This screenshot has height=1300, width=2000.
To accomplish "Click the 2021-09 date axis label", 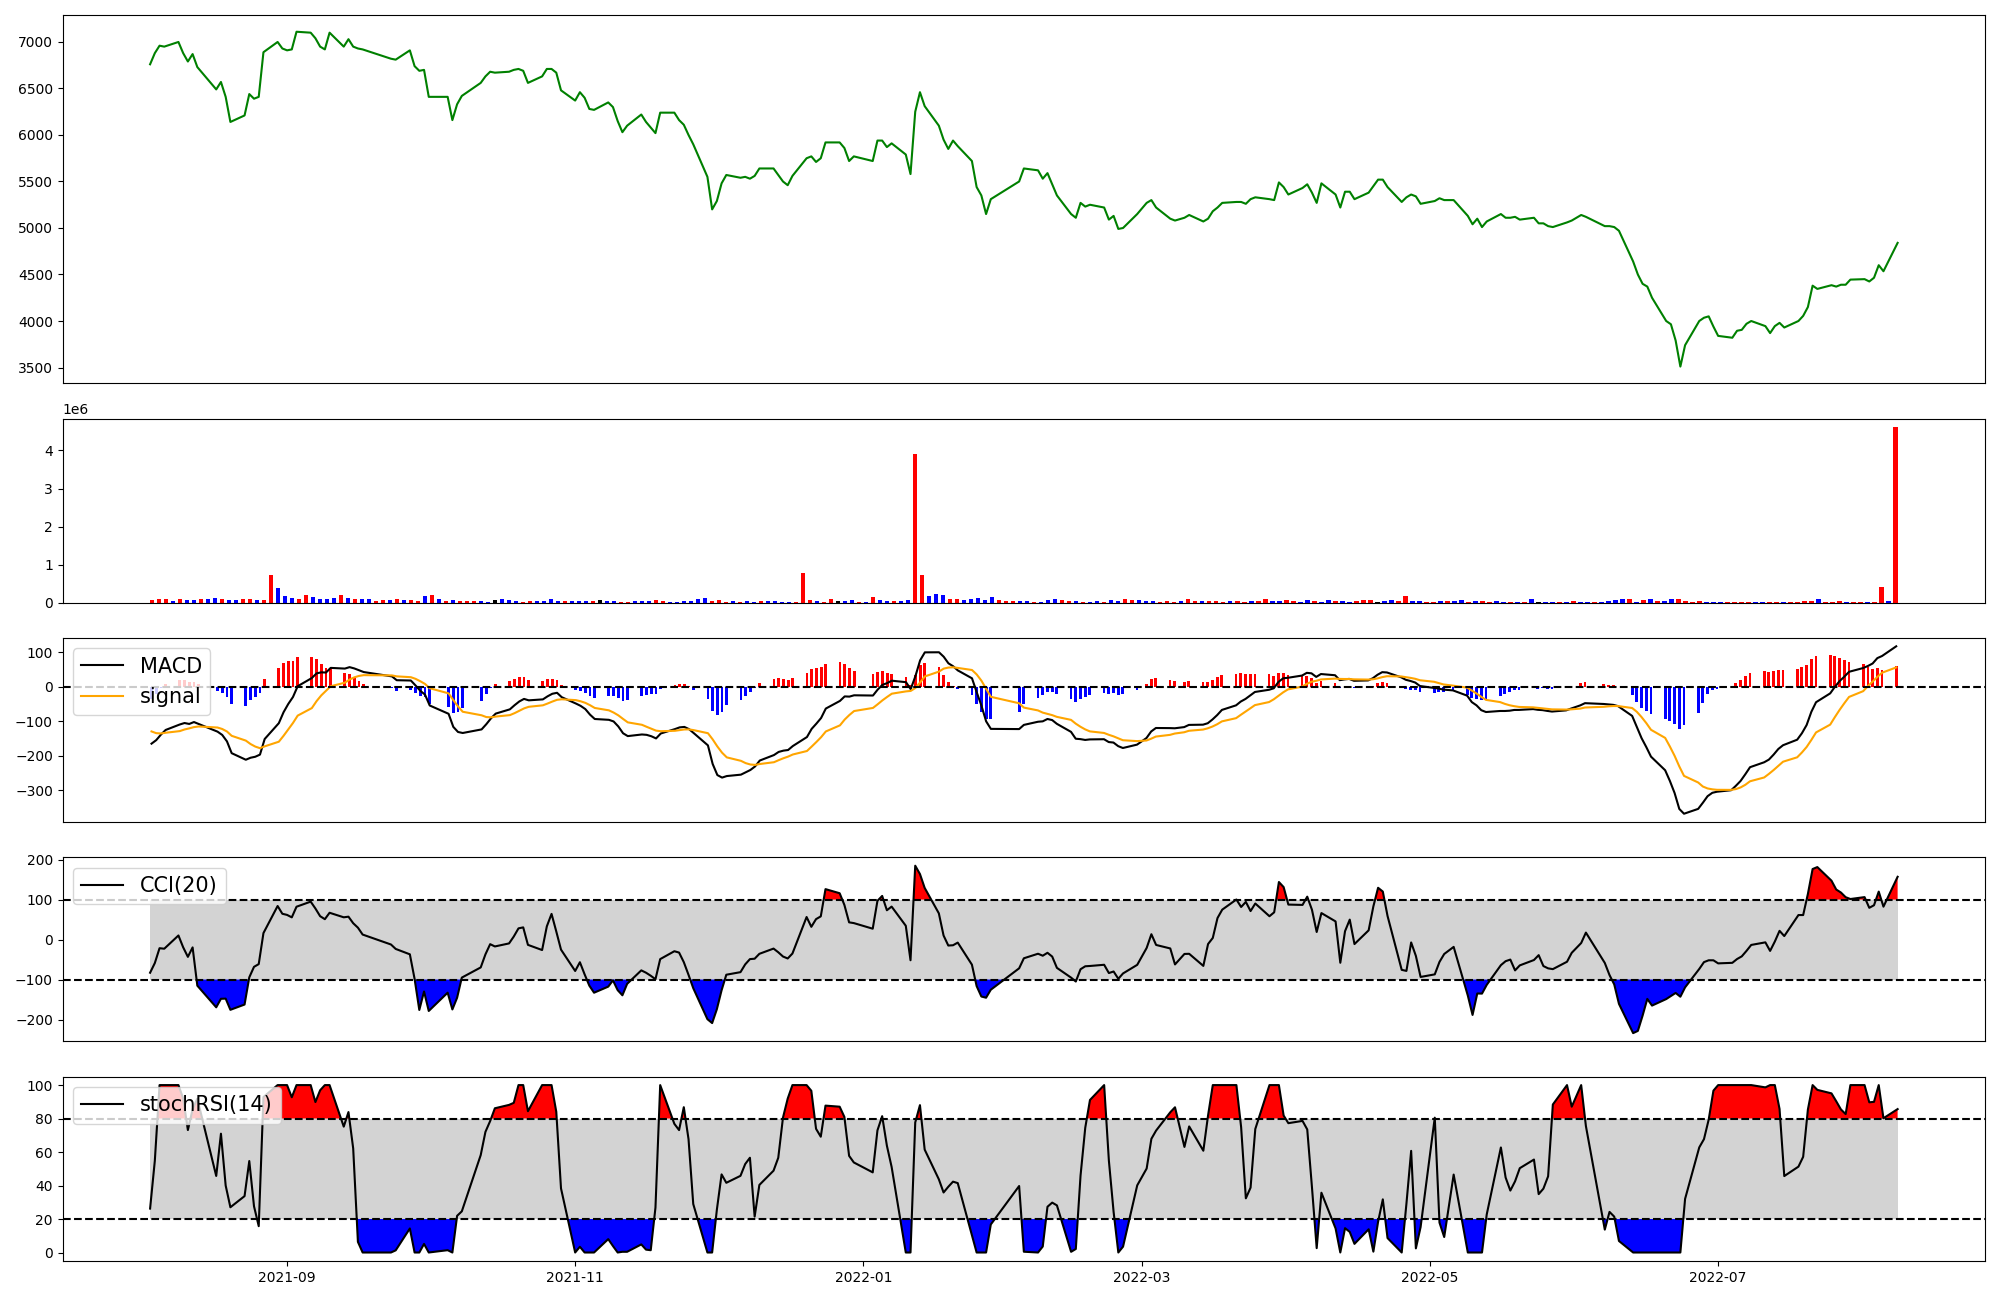I will point(287,1277).
